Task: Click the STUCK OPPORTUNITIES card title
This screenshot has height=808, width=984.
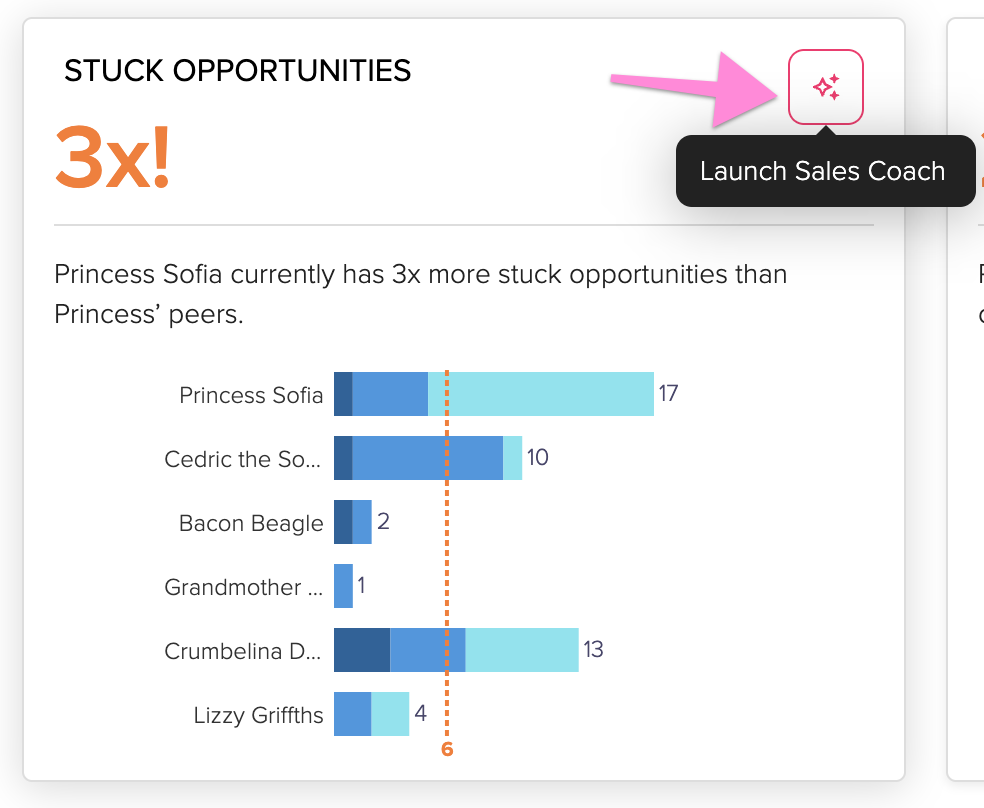Action: tap(237, 70)
